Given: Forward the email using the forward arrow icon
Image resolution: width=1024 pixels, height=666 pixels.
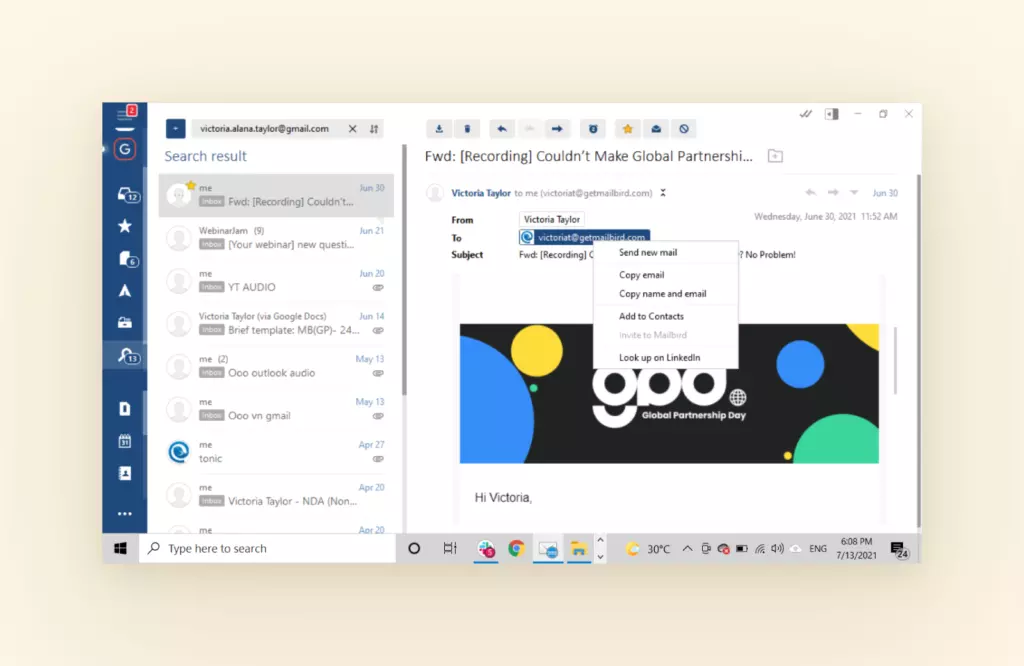Looking at the screenshot, I should 557,128.
